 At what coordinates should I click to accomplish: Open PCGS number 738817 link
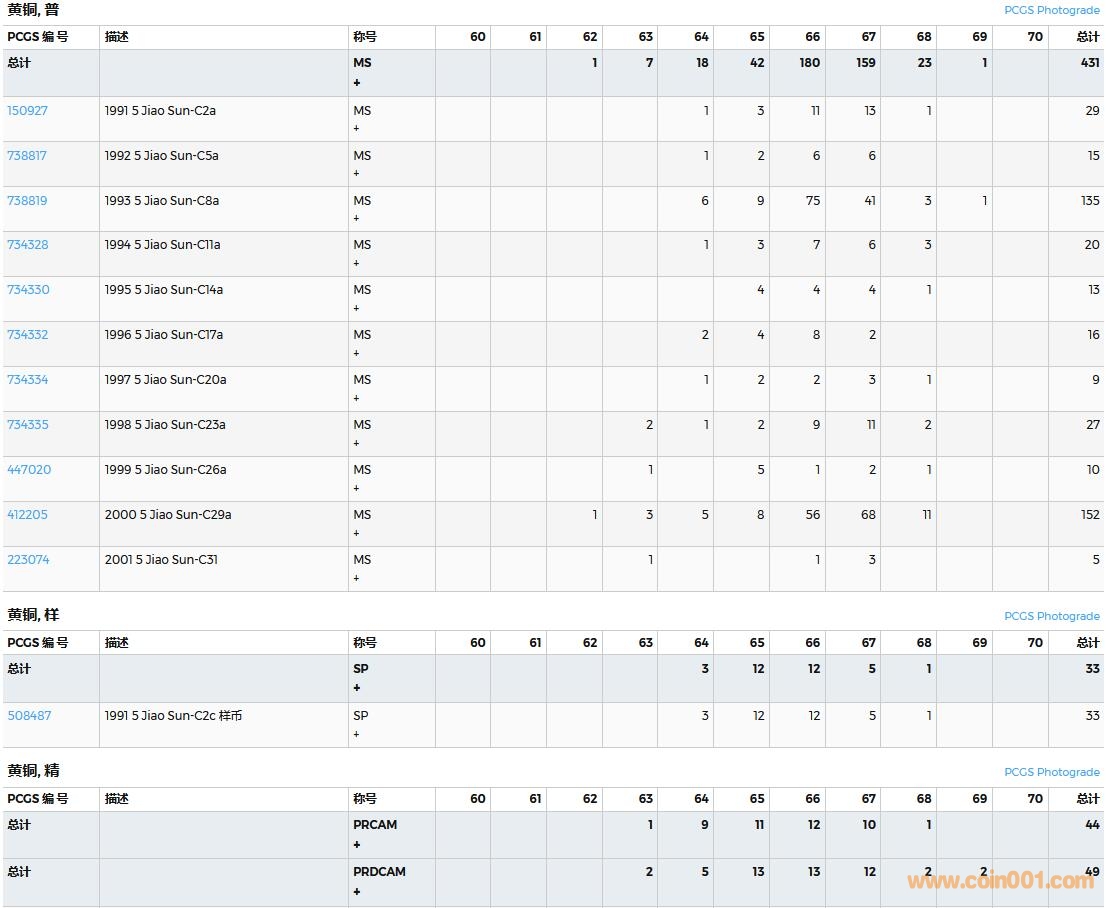[x=27, y=156]
